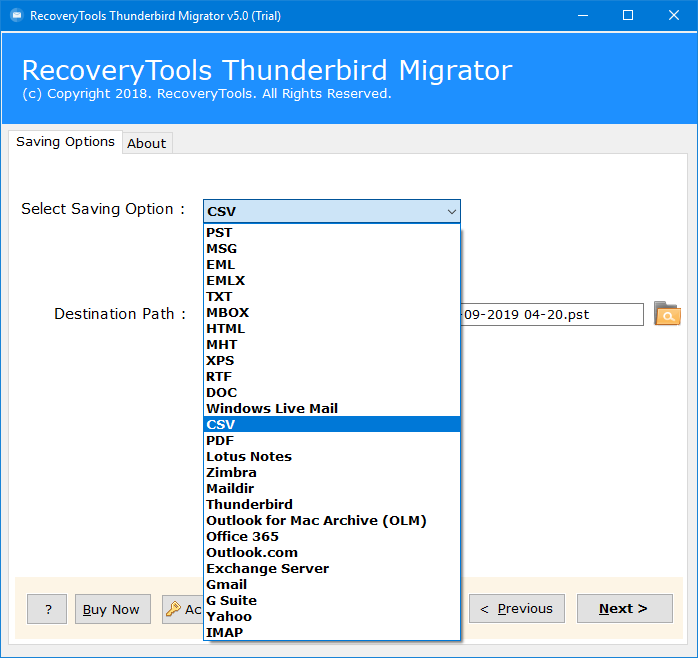
Task: Click the Buy Now button
Action: point(113,609)
